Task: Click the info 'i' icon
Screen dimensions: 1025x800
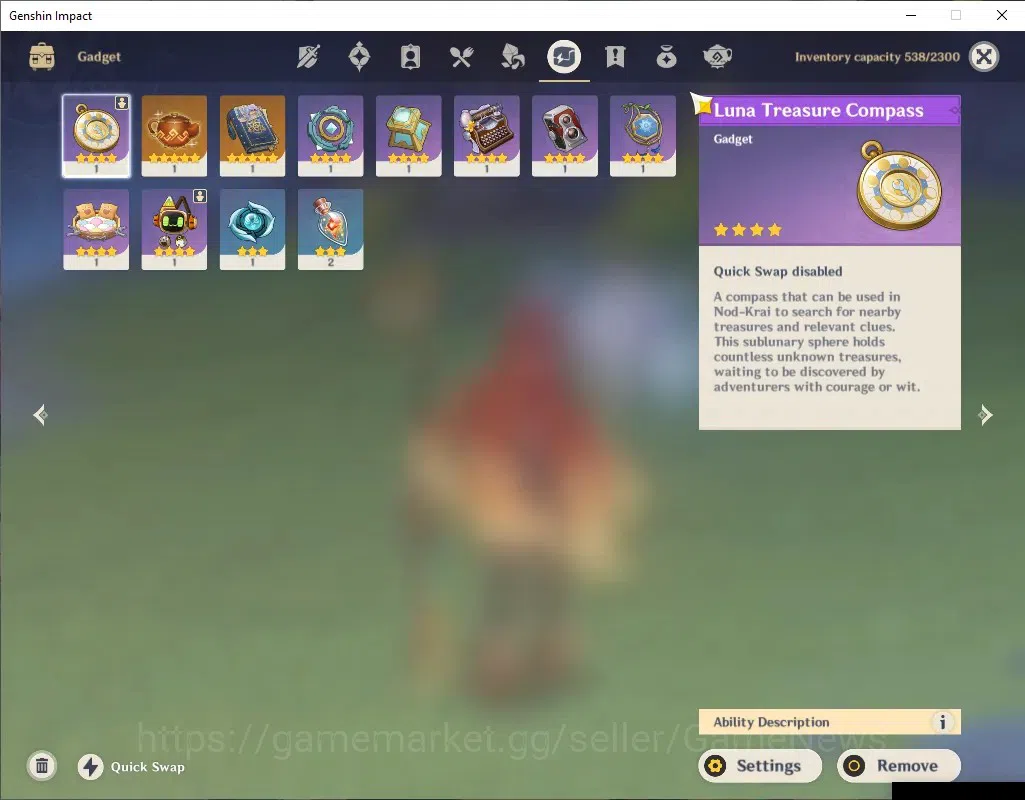Action: [x=943, y=722]
